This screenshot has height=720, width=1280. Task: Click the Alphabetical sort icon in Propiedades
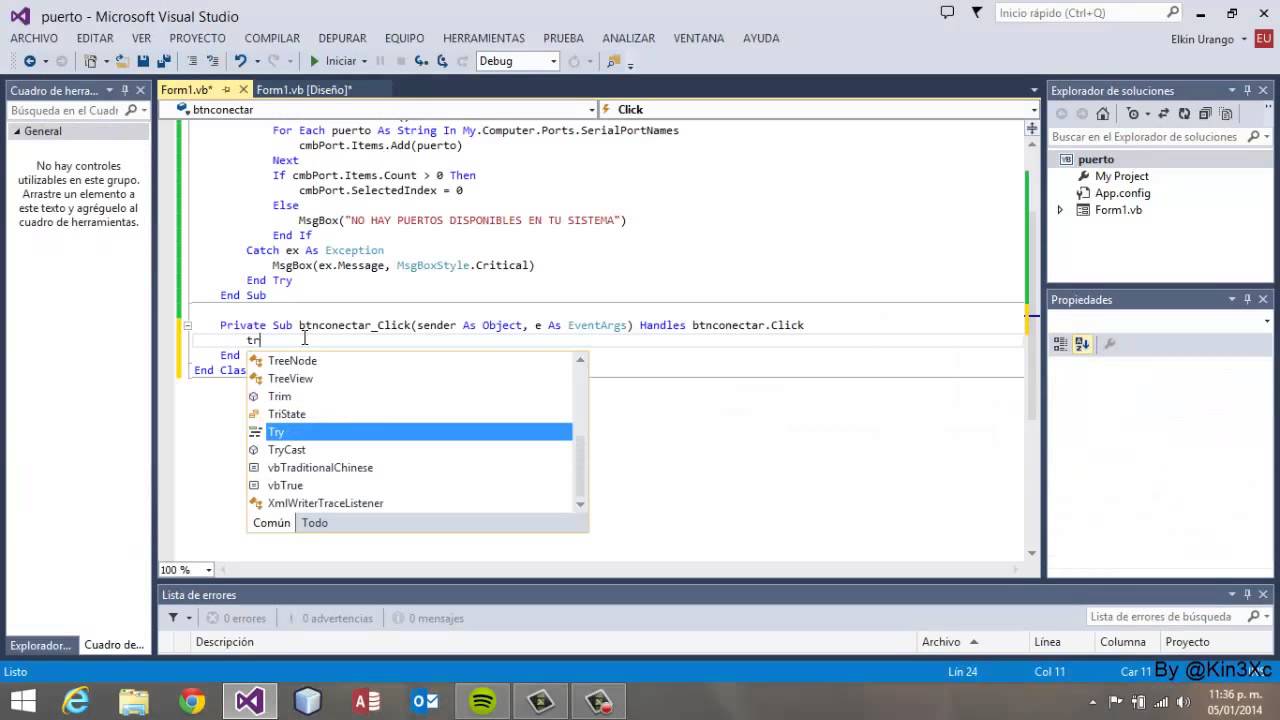tap(1082, 344)
